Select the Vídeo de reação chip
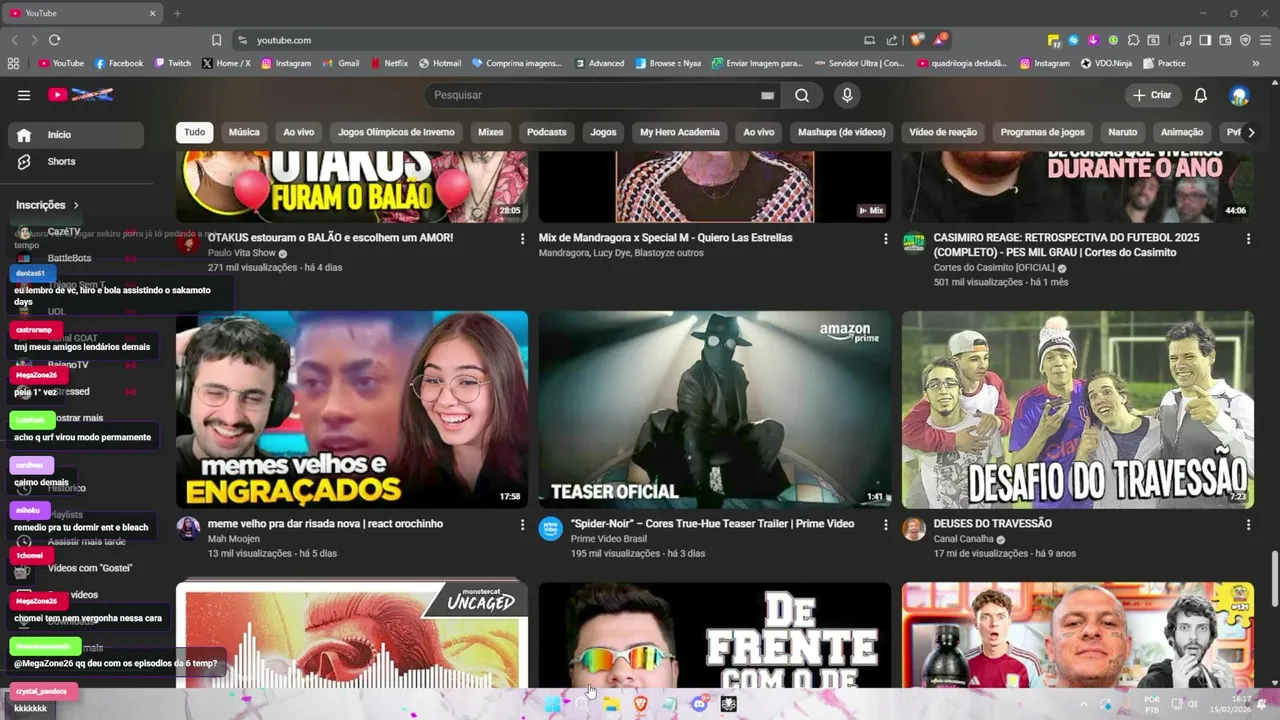The image size is (1280, 720). click(943, 132)
